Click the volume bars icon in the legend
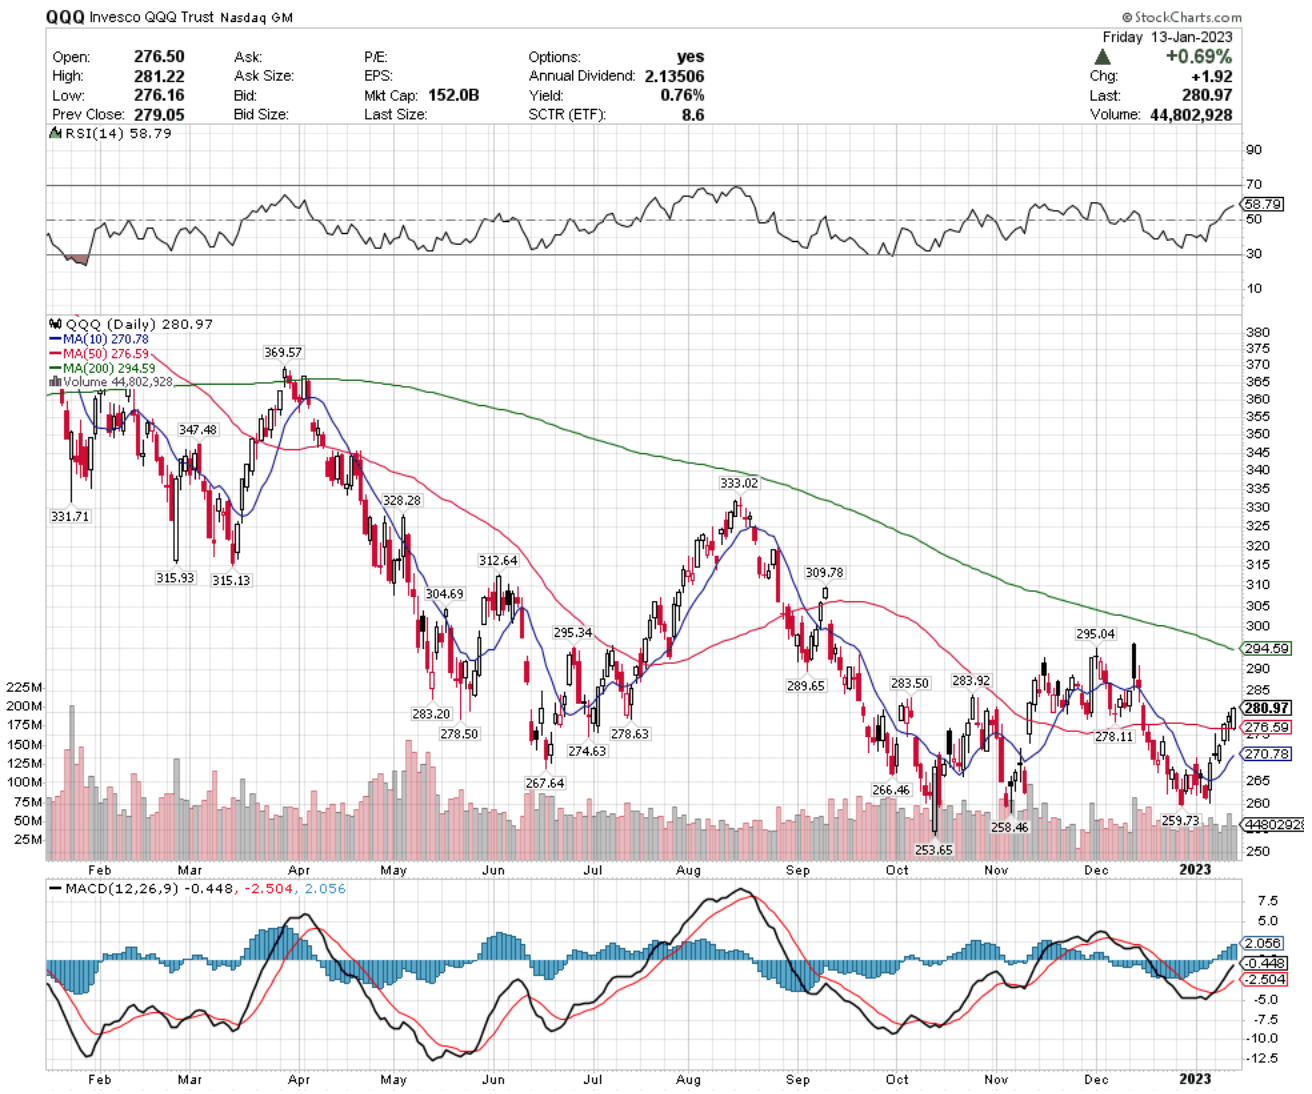Screen dimensions: 1312x1094 coord(55,382)
